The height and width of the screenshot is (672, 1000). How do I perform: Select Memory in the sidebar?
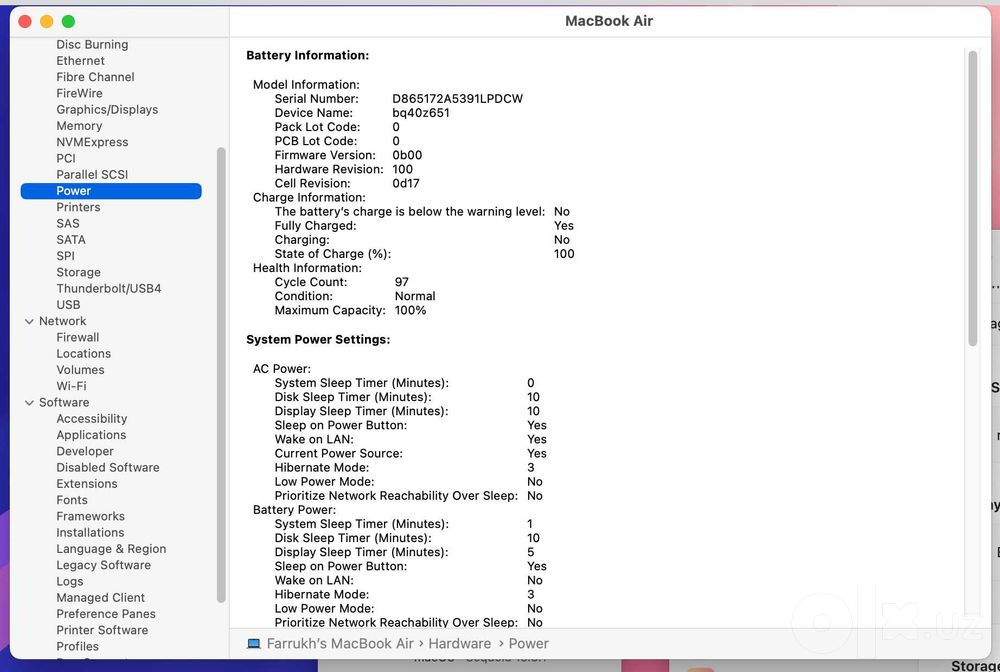tap(79, 126)
